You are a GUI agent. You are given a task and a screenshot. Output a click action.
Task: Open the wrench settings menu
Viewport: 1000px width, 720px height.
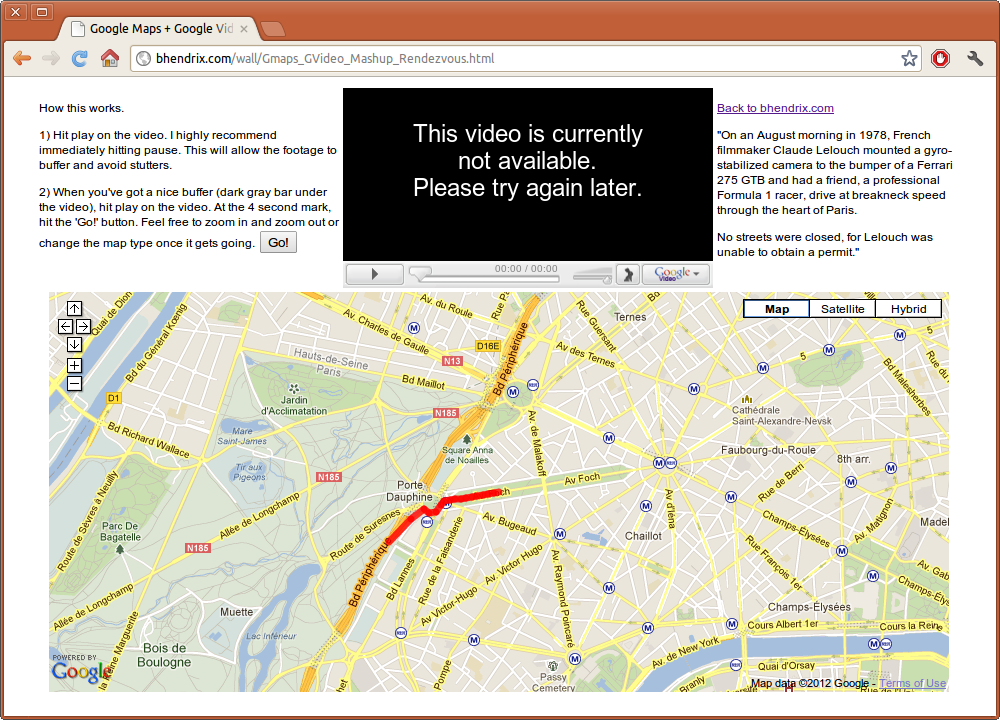pos(975,59)
